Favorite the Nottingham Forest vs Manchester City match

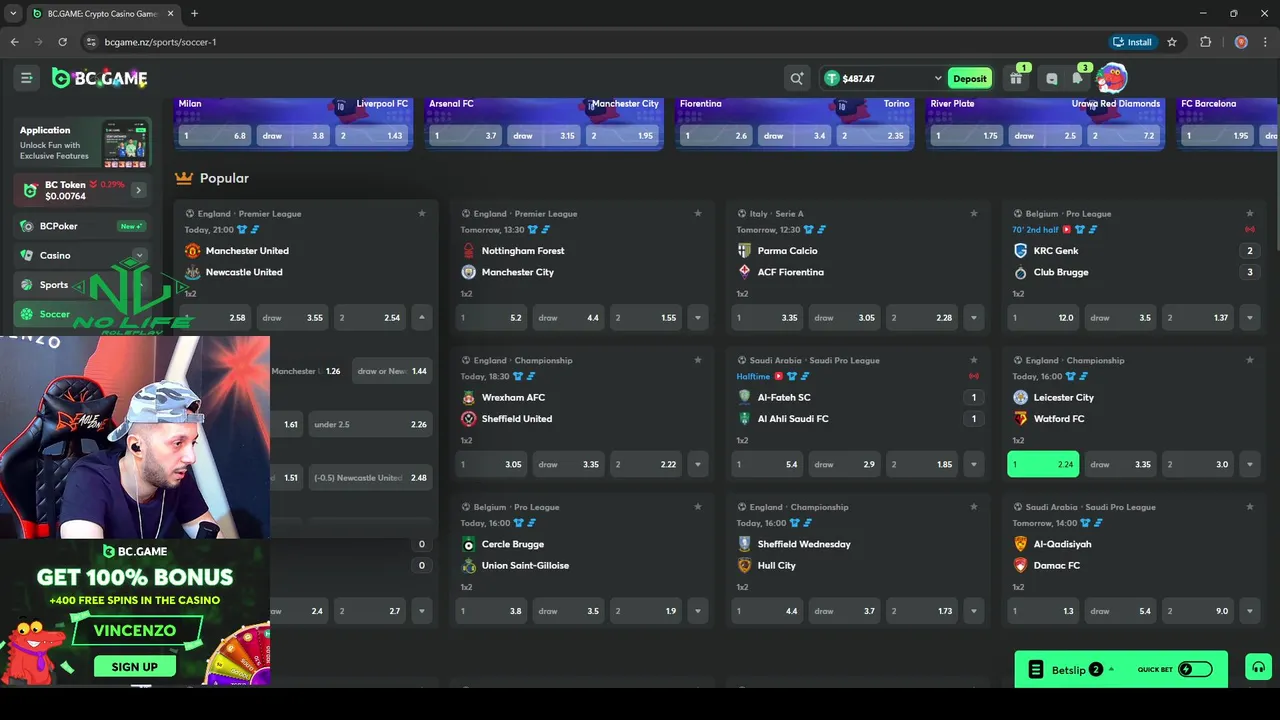698,213
